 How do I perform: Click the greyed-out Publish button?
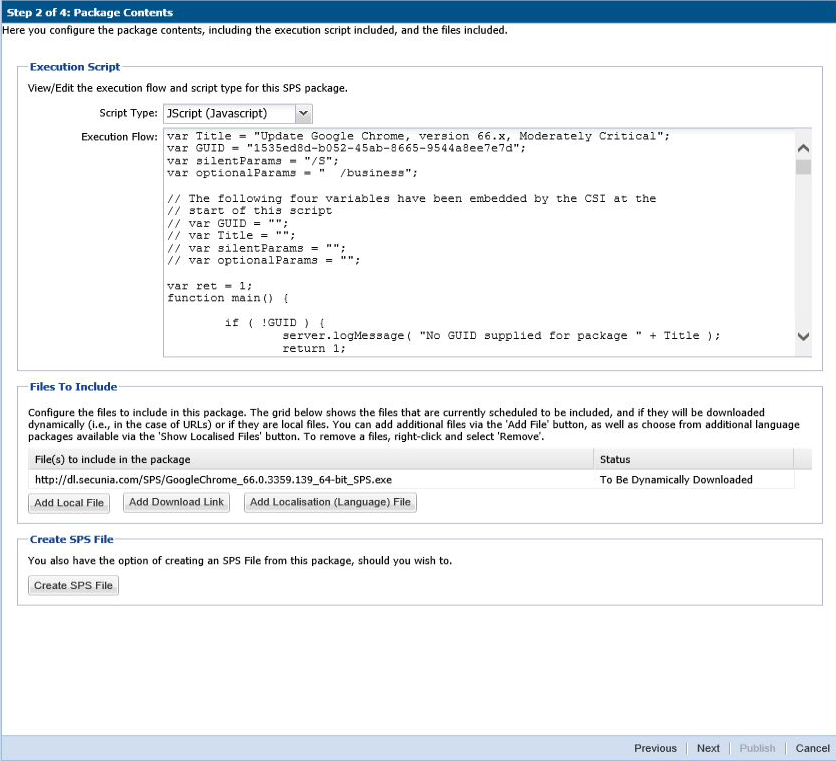pos(757,748)
